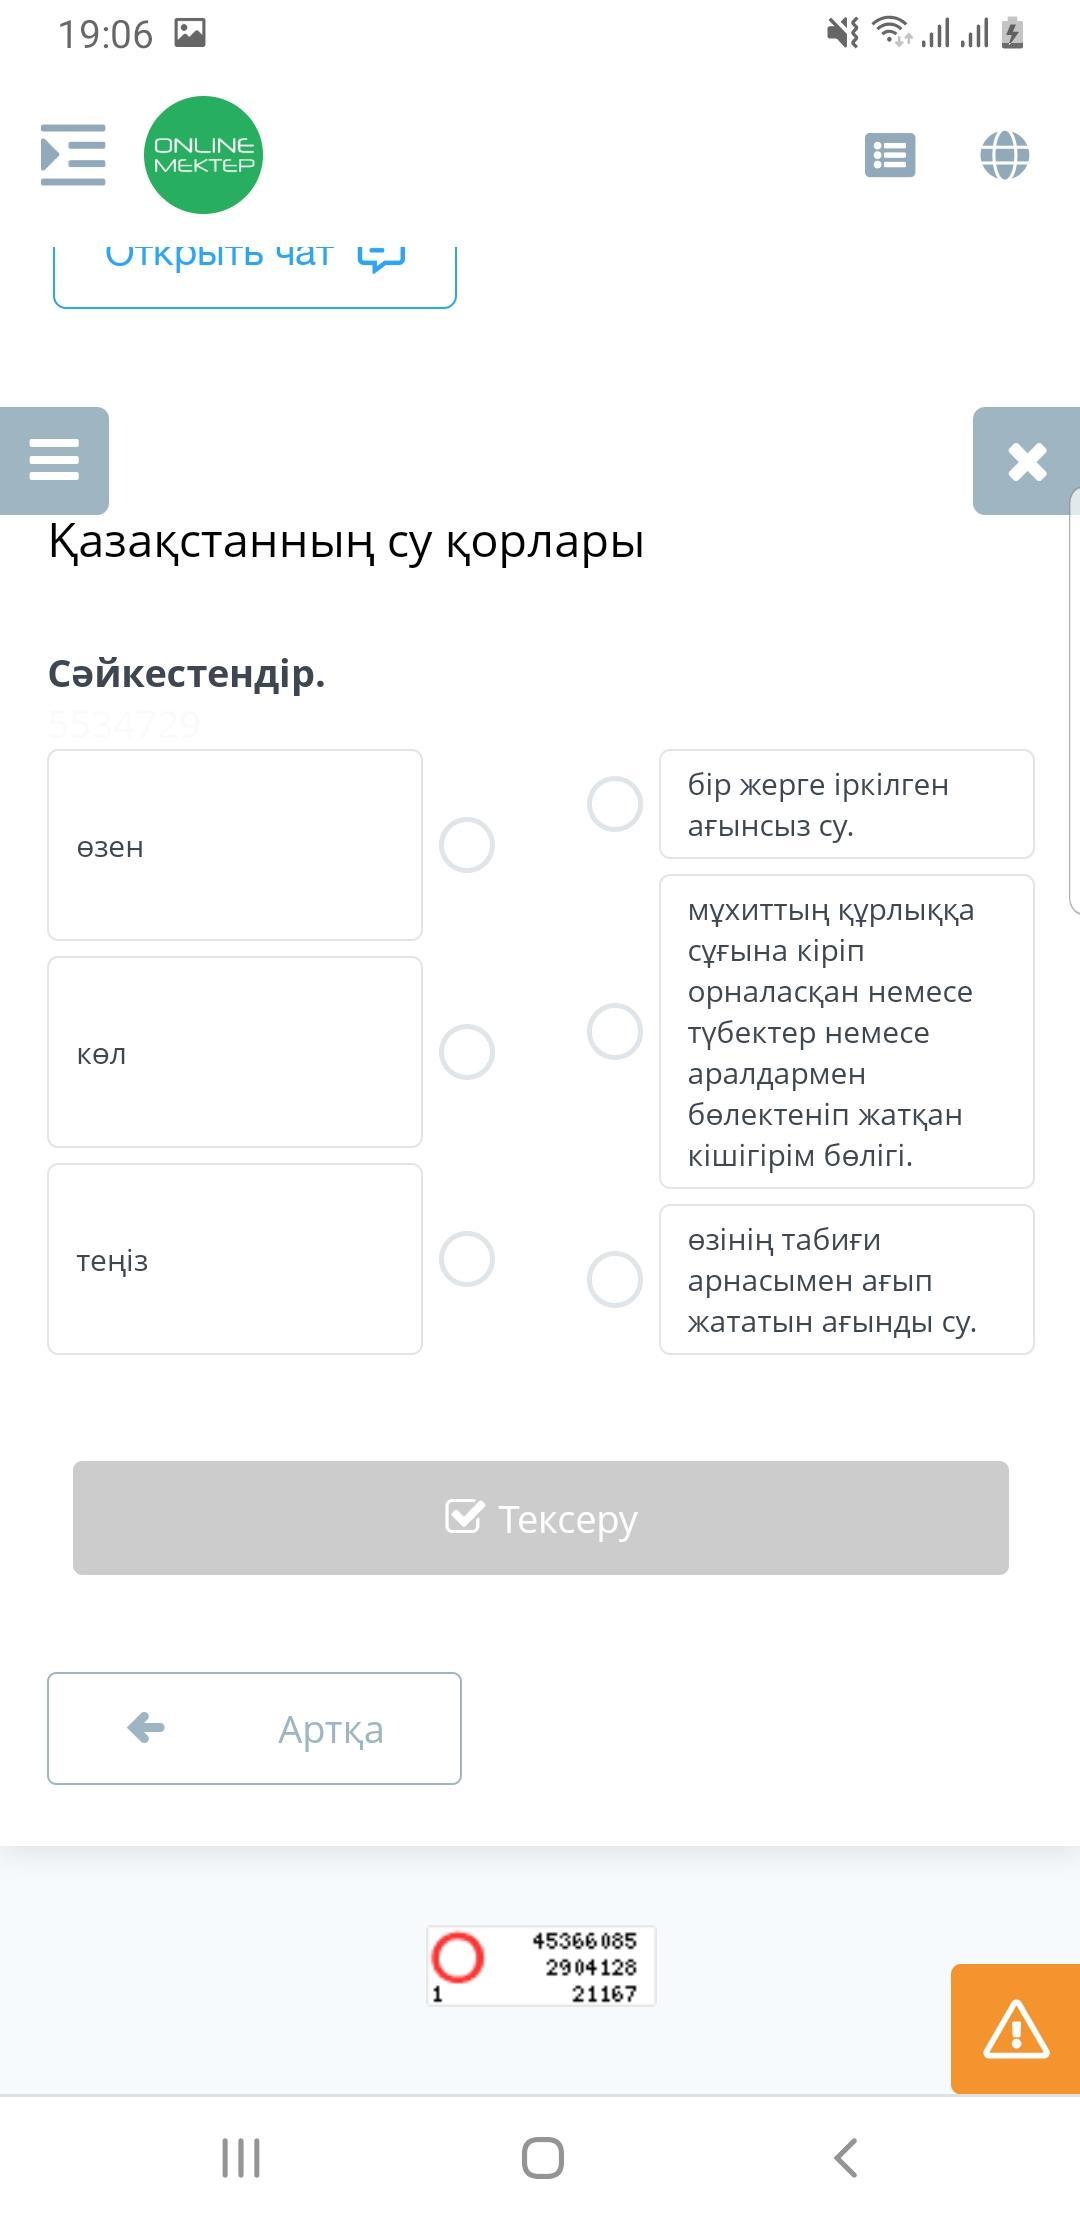Click the Тексеру check button

(x=541, y=1518)
